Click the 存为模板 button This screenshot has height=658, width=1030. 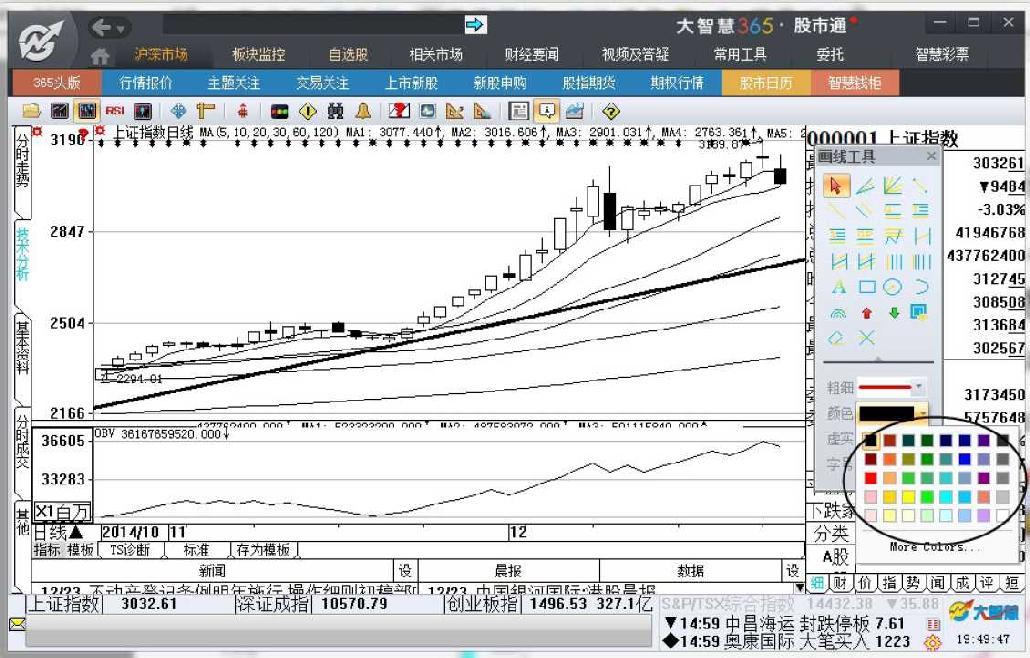tap(263, 550)
